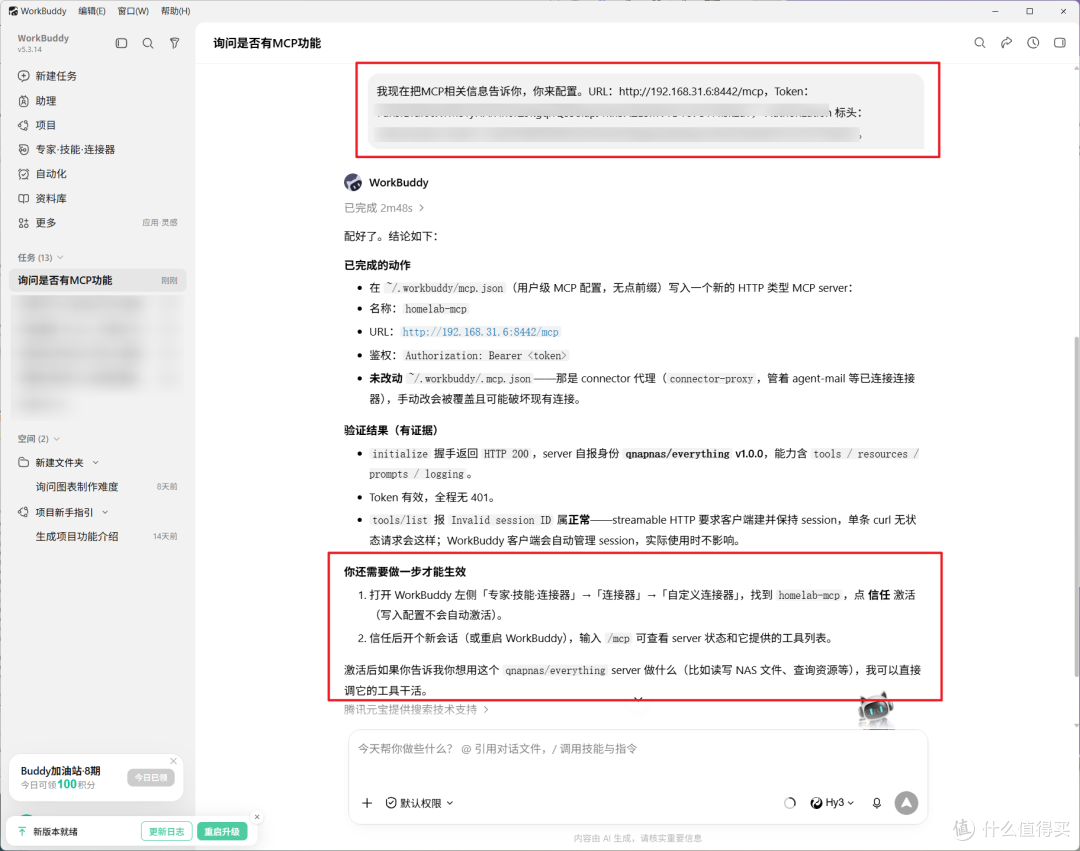Minimize the WorkBuddy window
The image size is (1080, 851).
point(995,11)
